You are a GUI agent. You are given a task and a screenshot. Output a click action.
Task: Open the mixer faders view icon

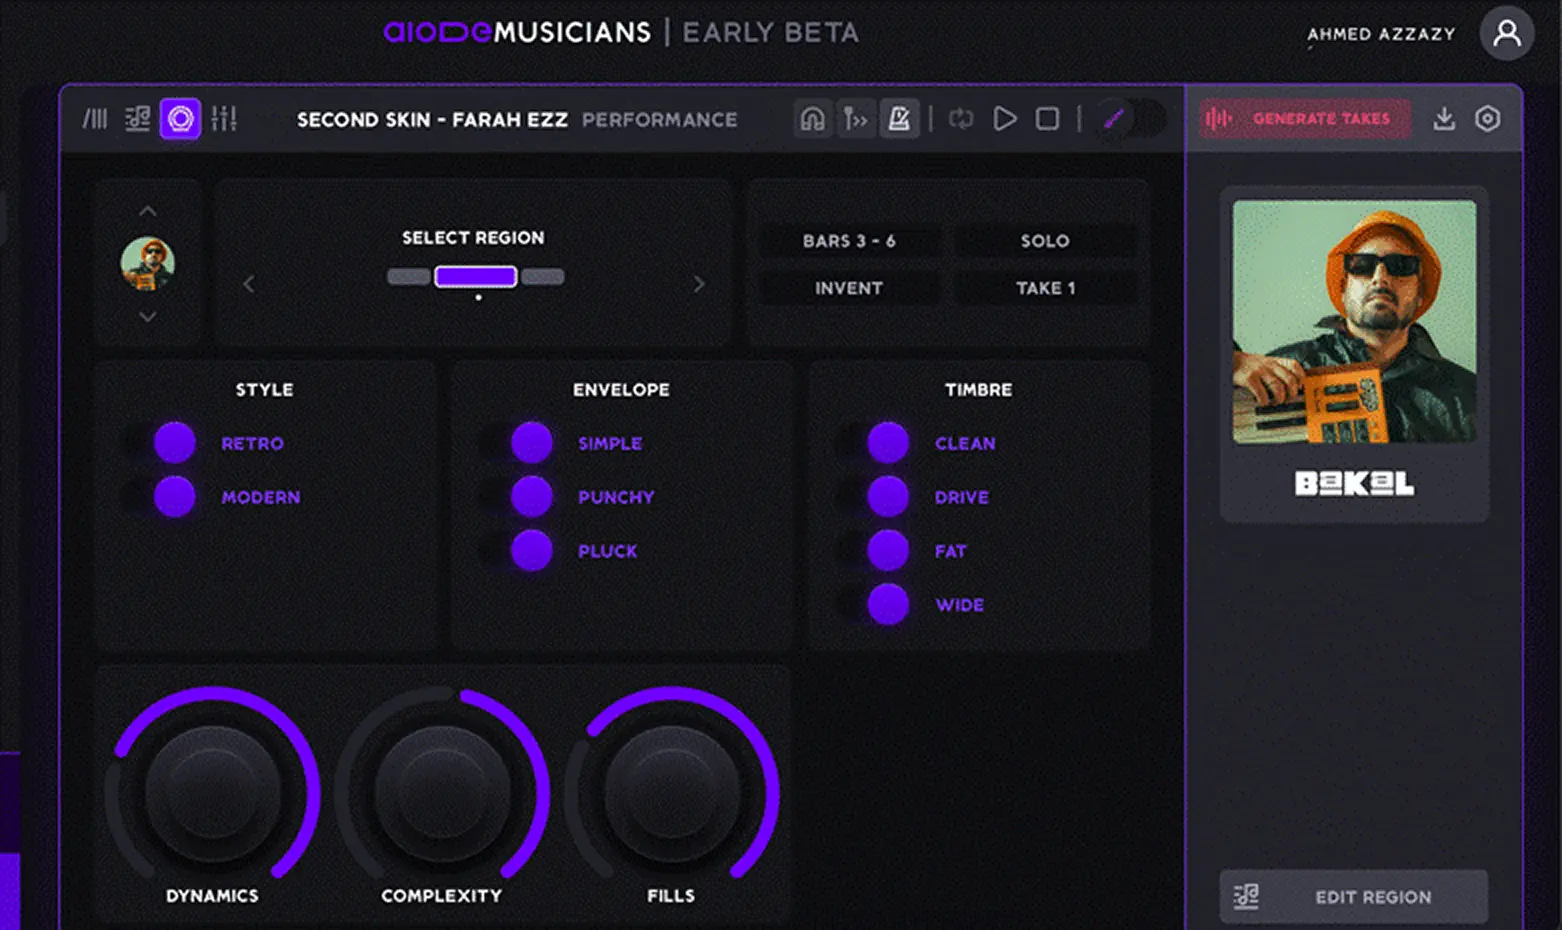click(x=224, y=119)
